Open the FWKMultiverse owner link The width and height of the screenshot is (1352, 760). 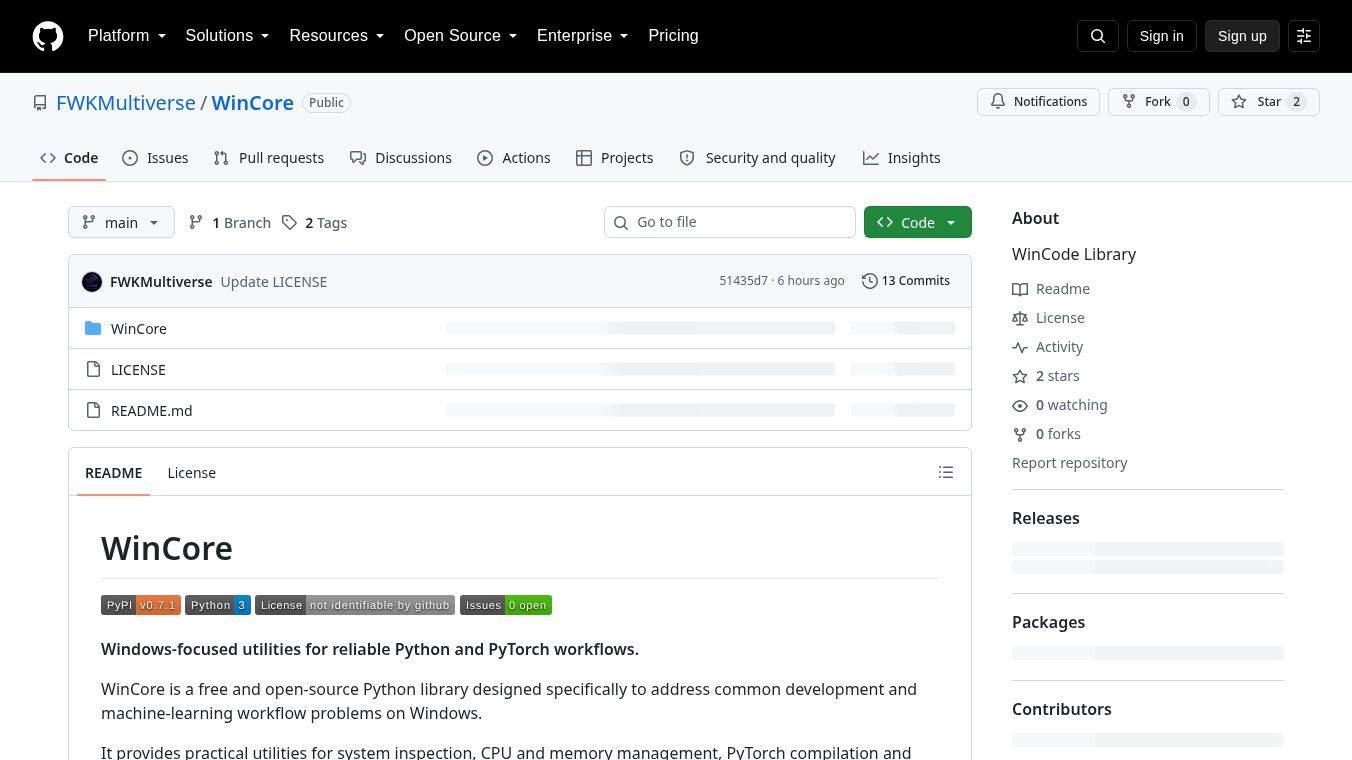coord(126,103)
